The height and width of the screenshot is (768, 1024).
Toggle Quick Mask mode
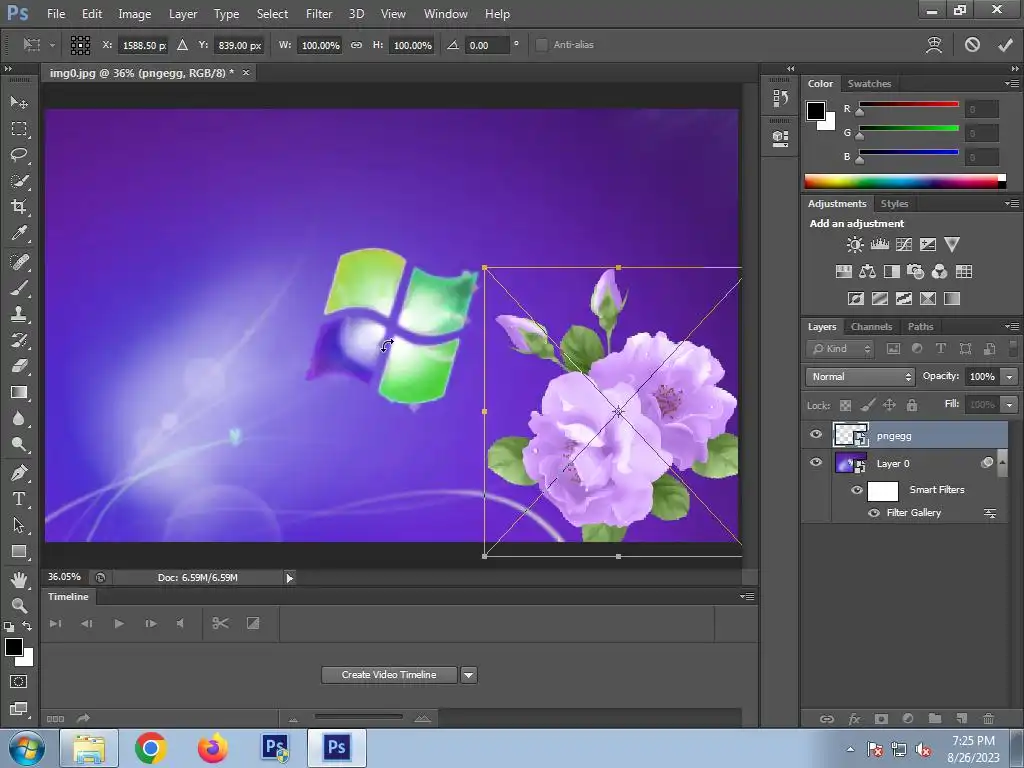tap(19, 682)
